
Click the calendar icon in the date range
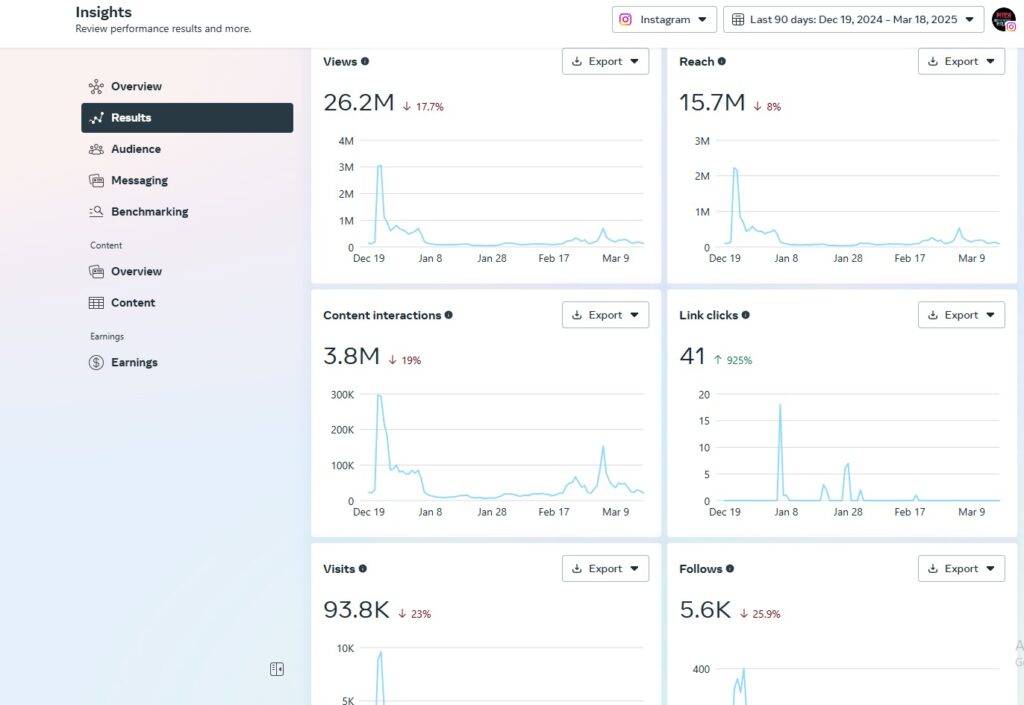coord(738,20)
